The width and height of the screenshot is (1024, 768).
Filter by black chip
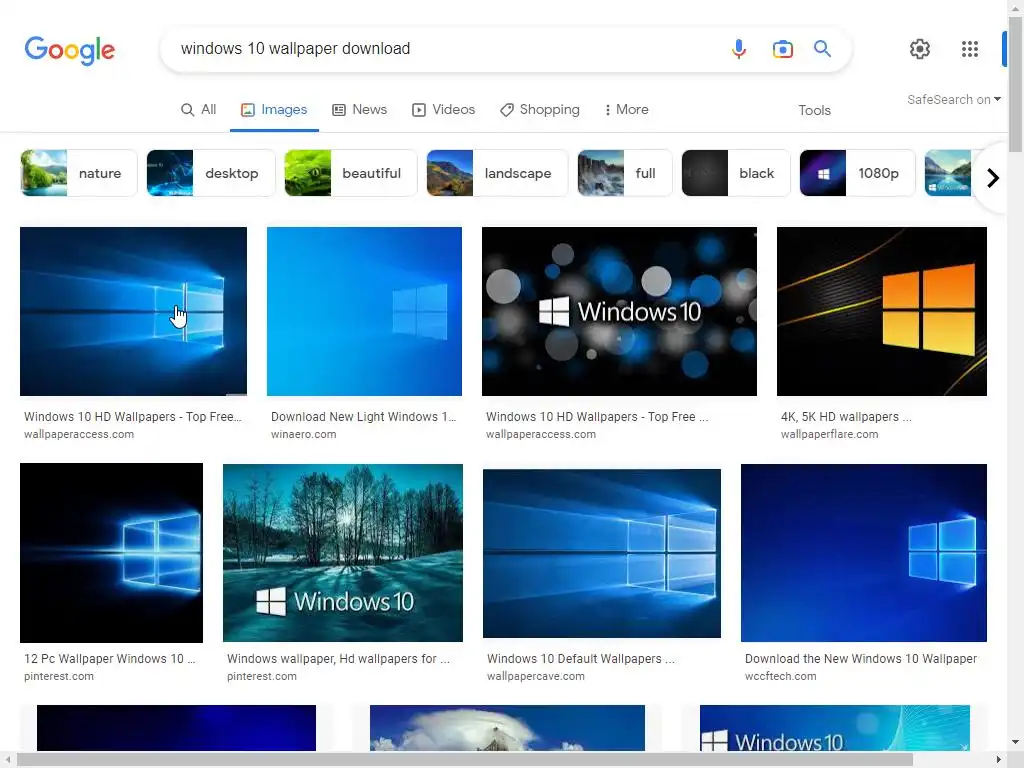736,173
